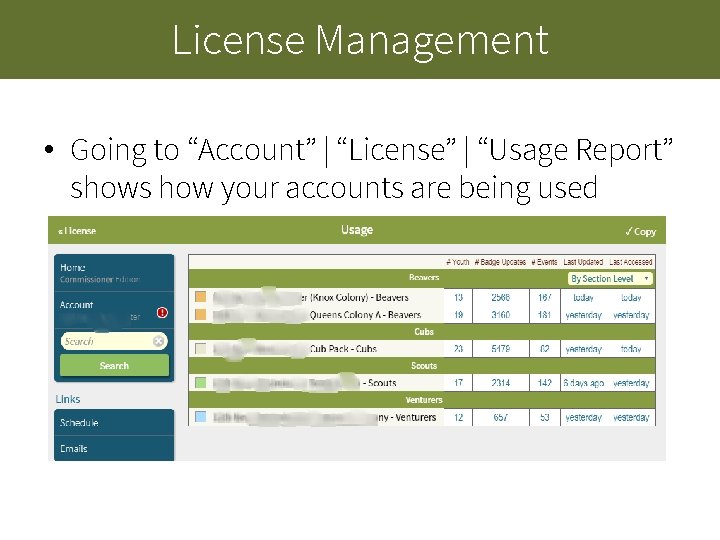Open the Schedule link
The width and height of the screenshot is (720, 540).
pos(114,422)
